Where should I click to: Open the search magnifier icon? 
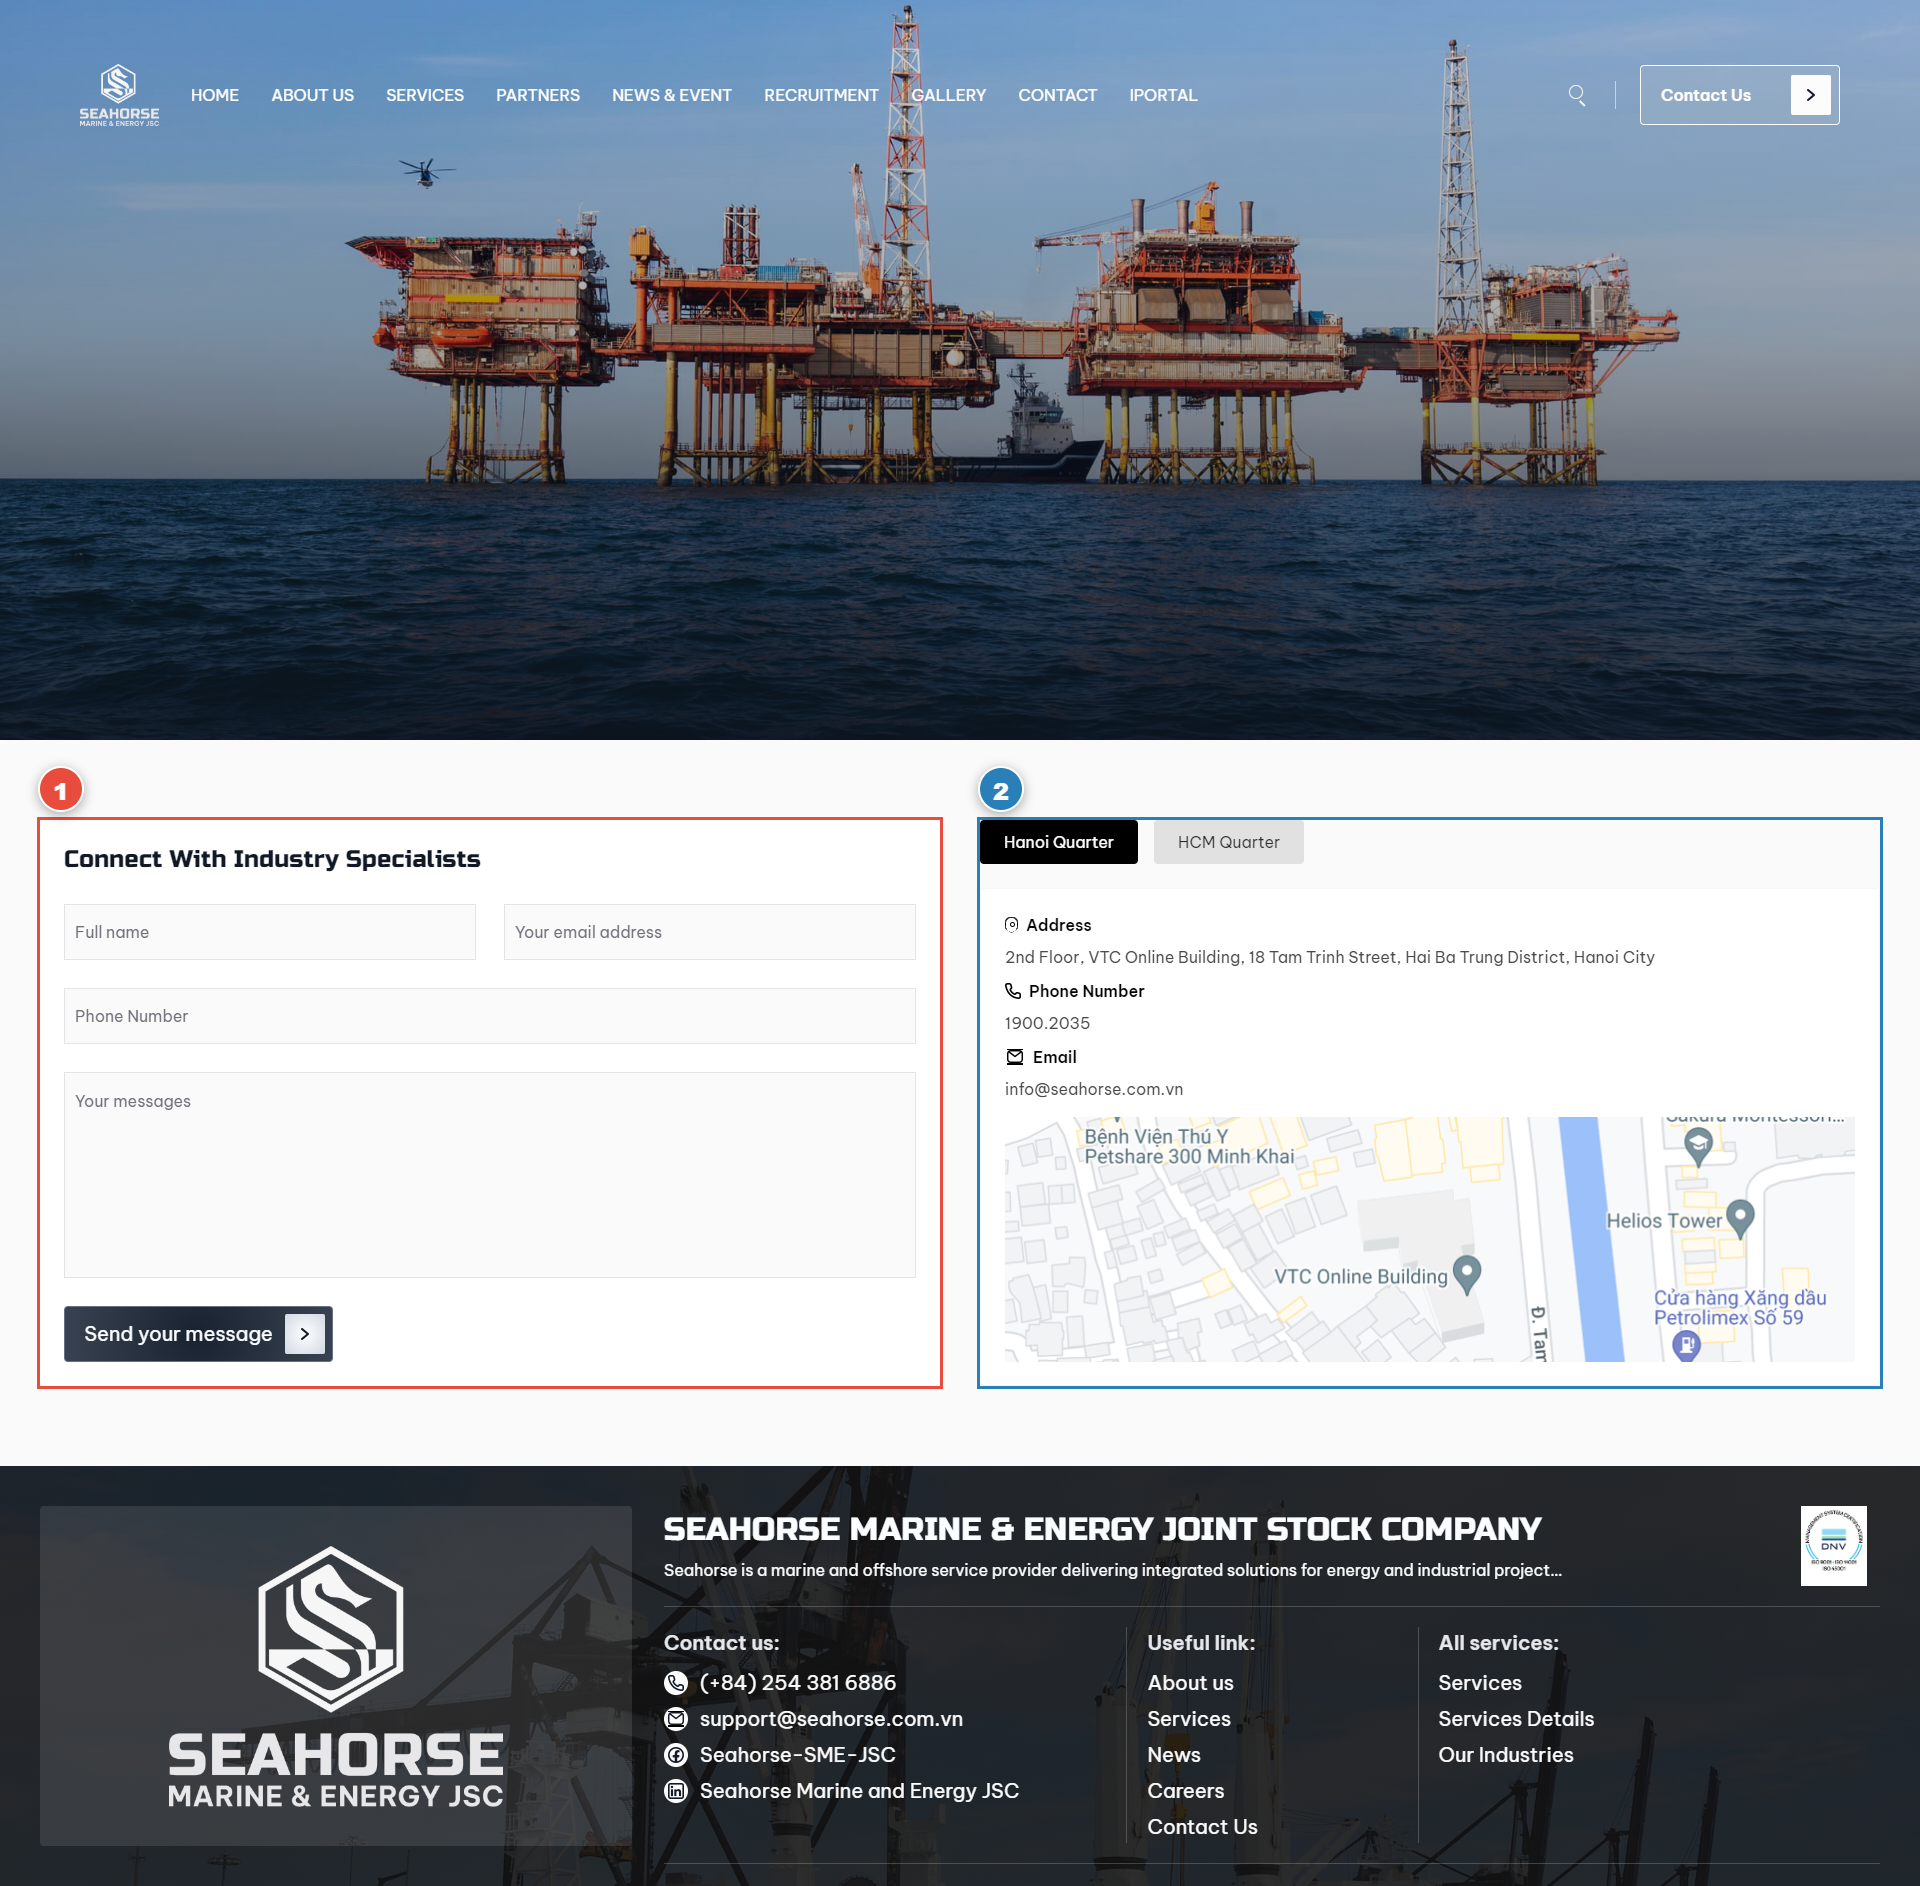point(1577,95)
